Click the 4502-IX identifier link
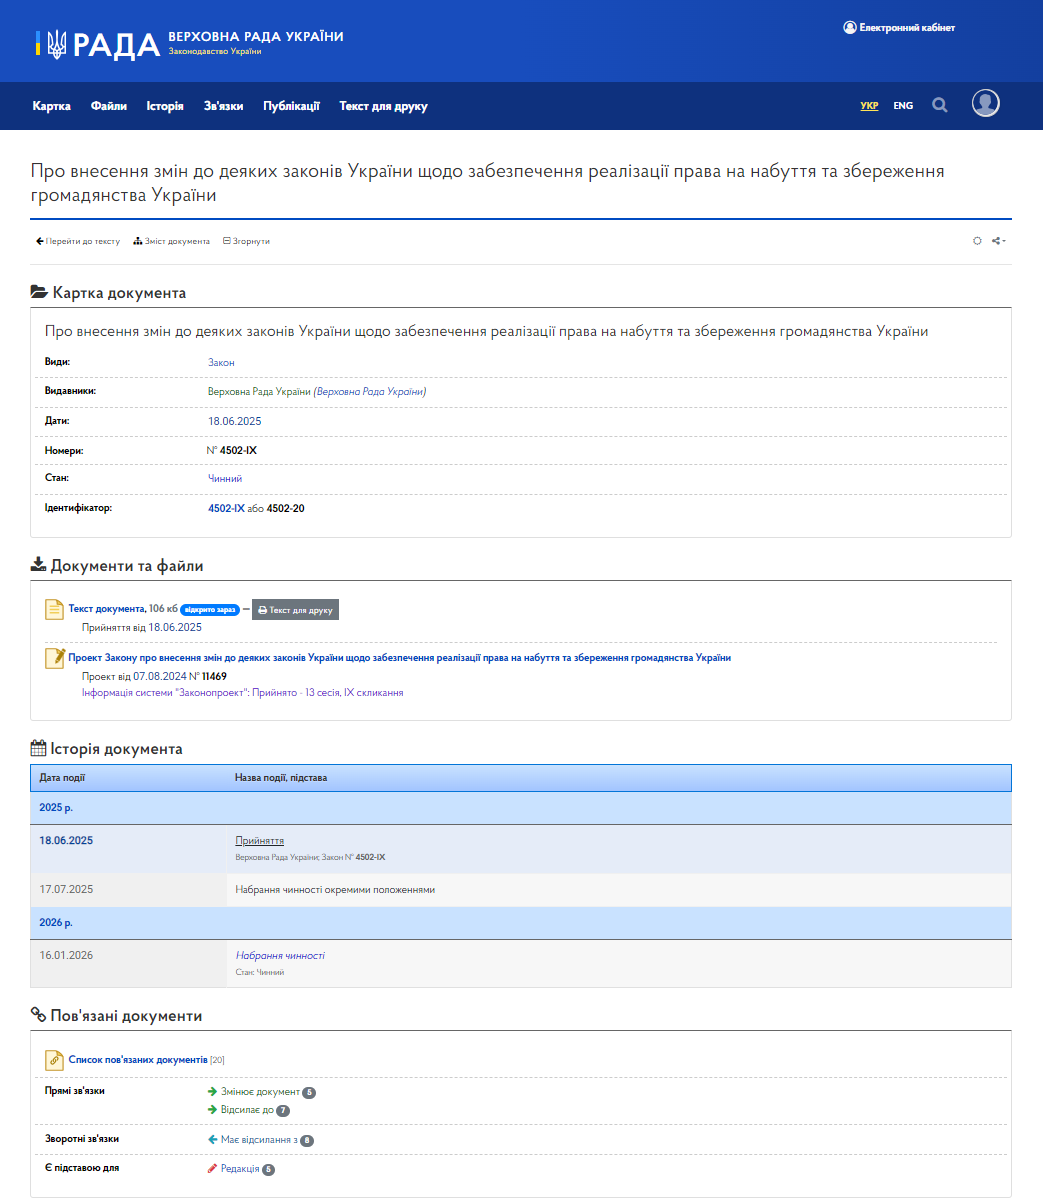The height and width of the screenshot is (1198, 1043). click(226, 509)
